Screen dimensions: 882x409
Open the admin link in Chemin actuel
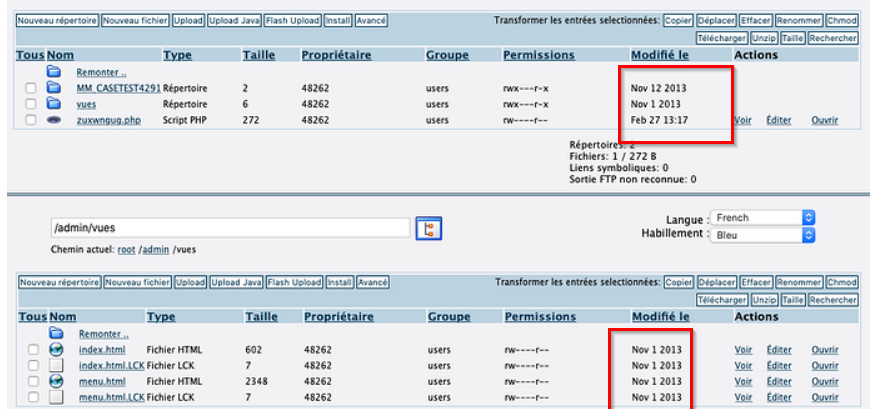click(155, 249)
